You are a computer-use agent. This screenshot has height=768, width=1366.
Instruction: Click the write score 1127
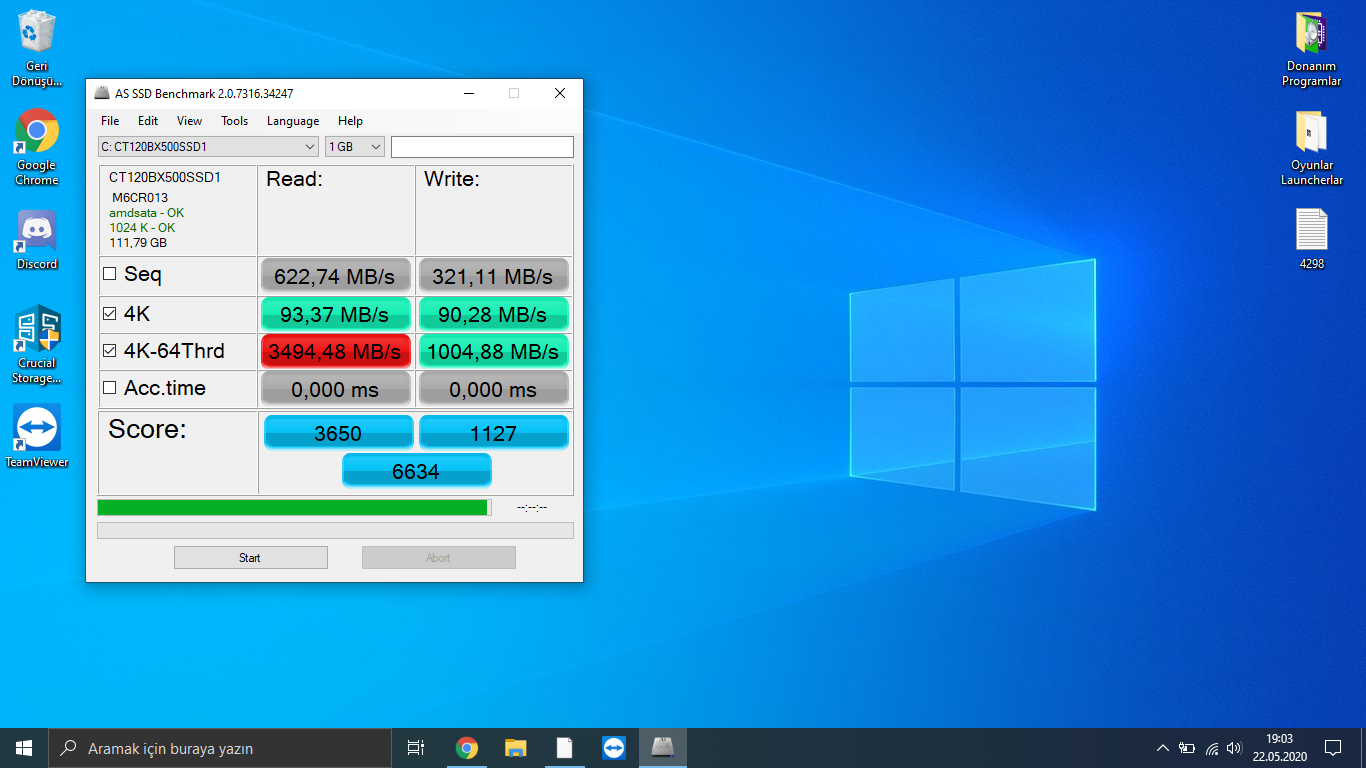pos(493,432)
